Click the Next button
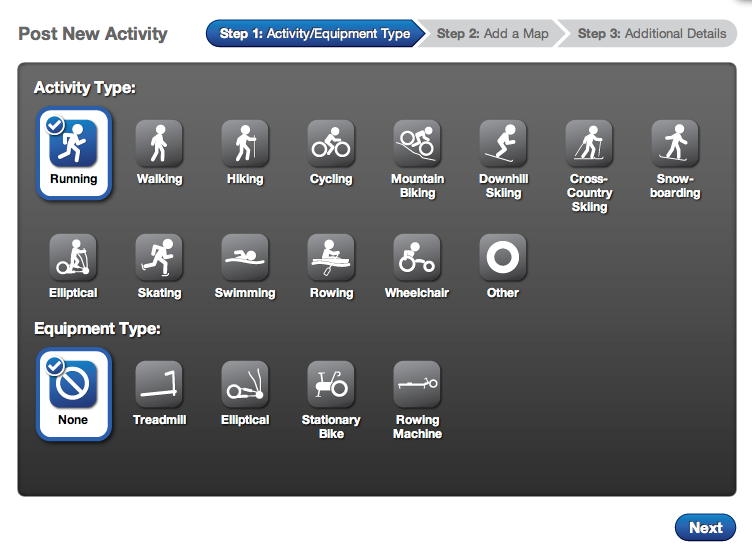752x554 pixels. [705, 528]
